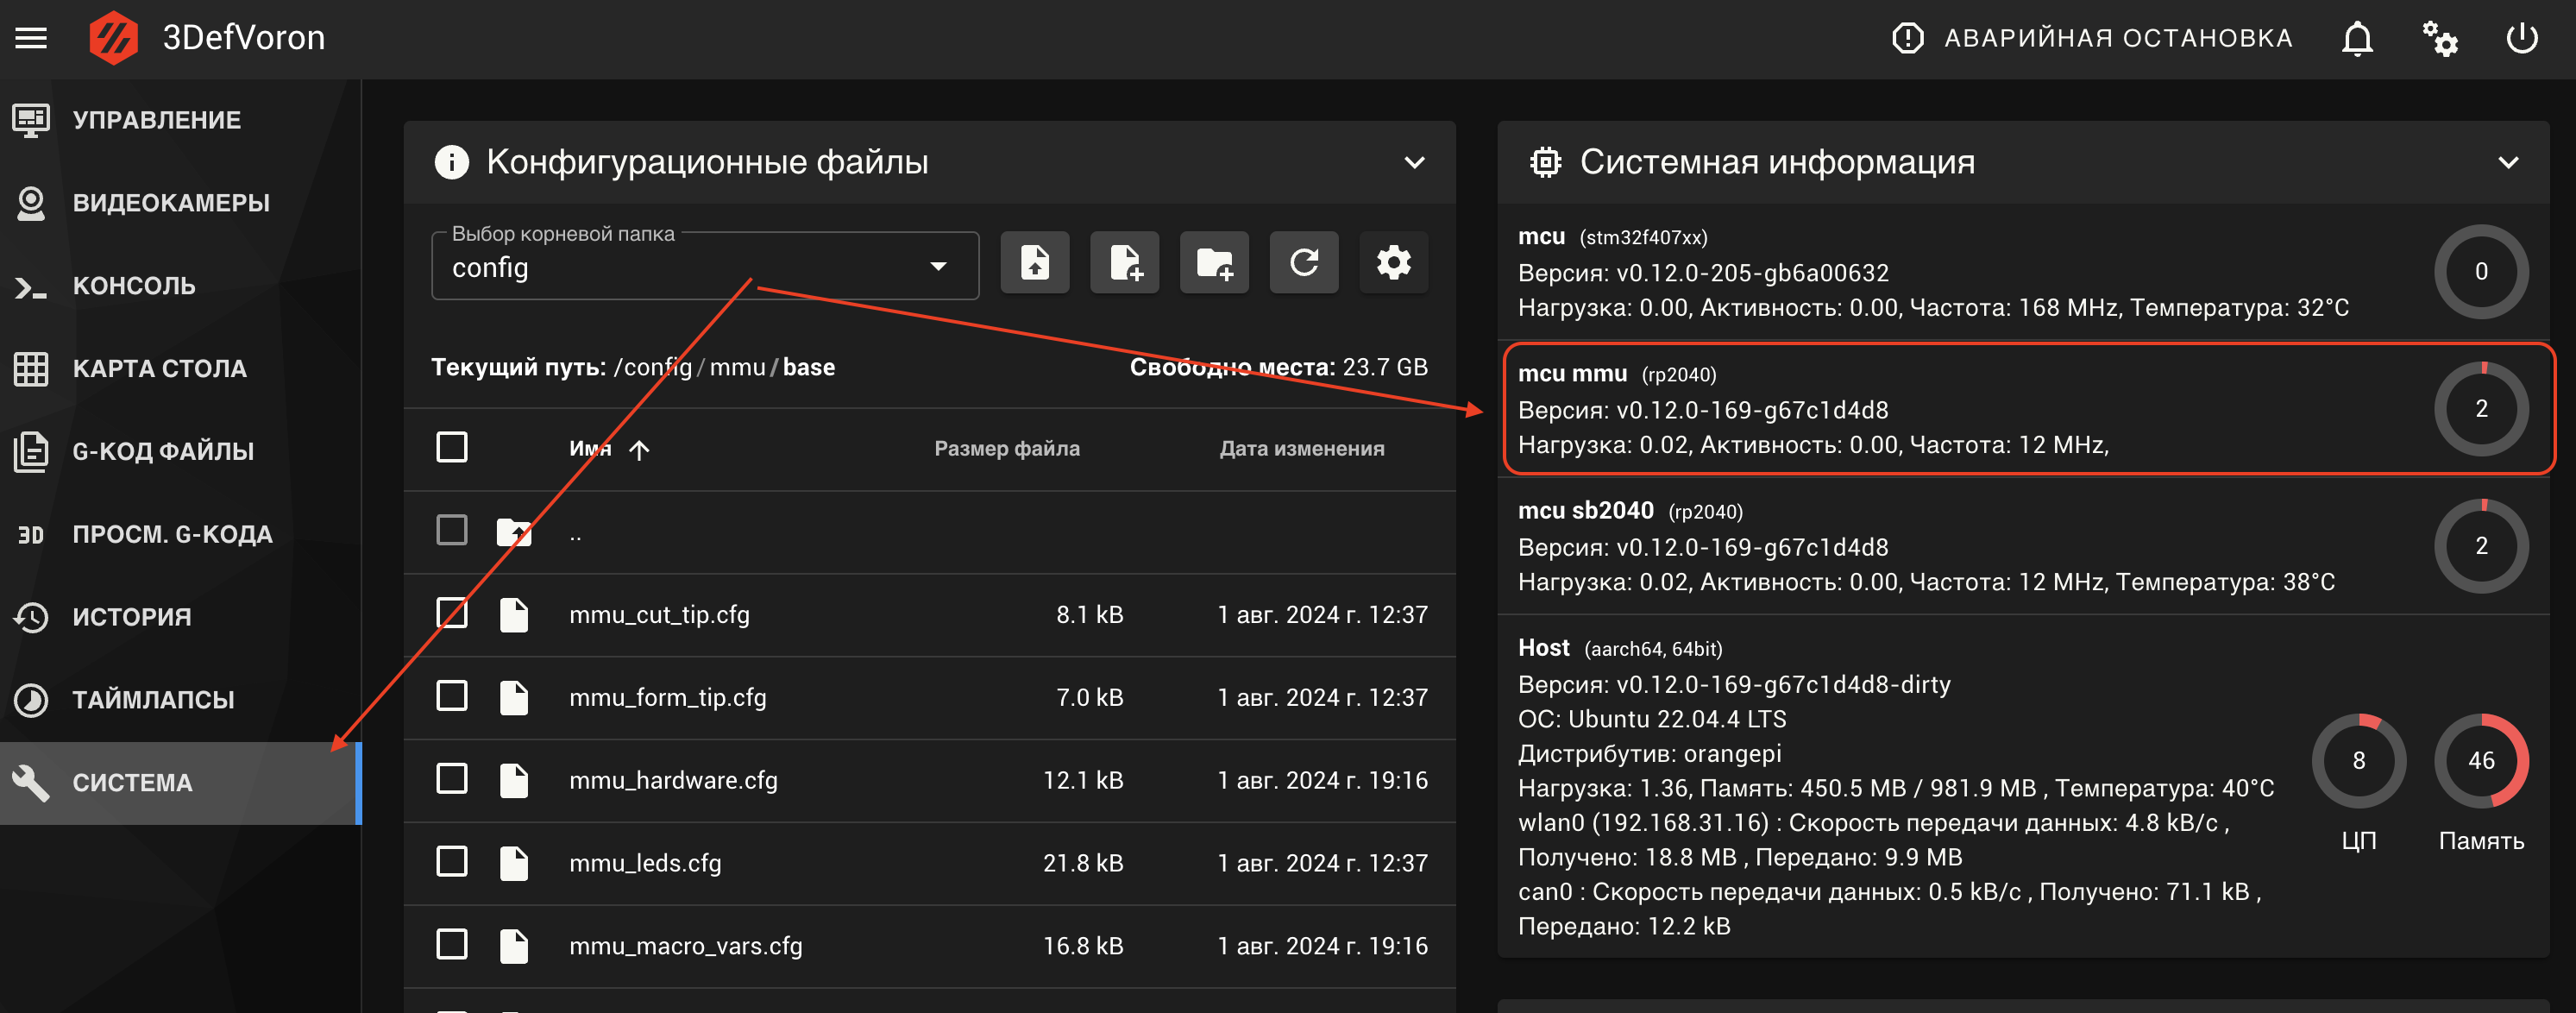Select checkbox for mmu_hardware.cfg
The image size is (2576, 1013).
(452, 778)
